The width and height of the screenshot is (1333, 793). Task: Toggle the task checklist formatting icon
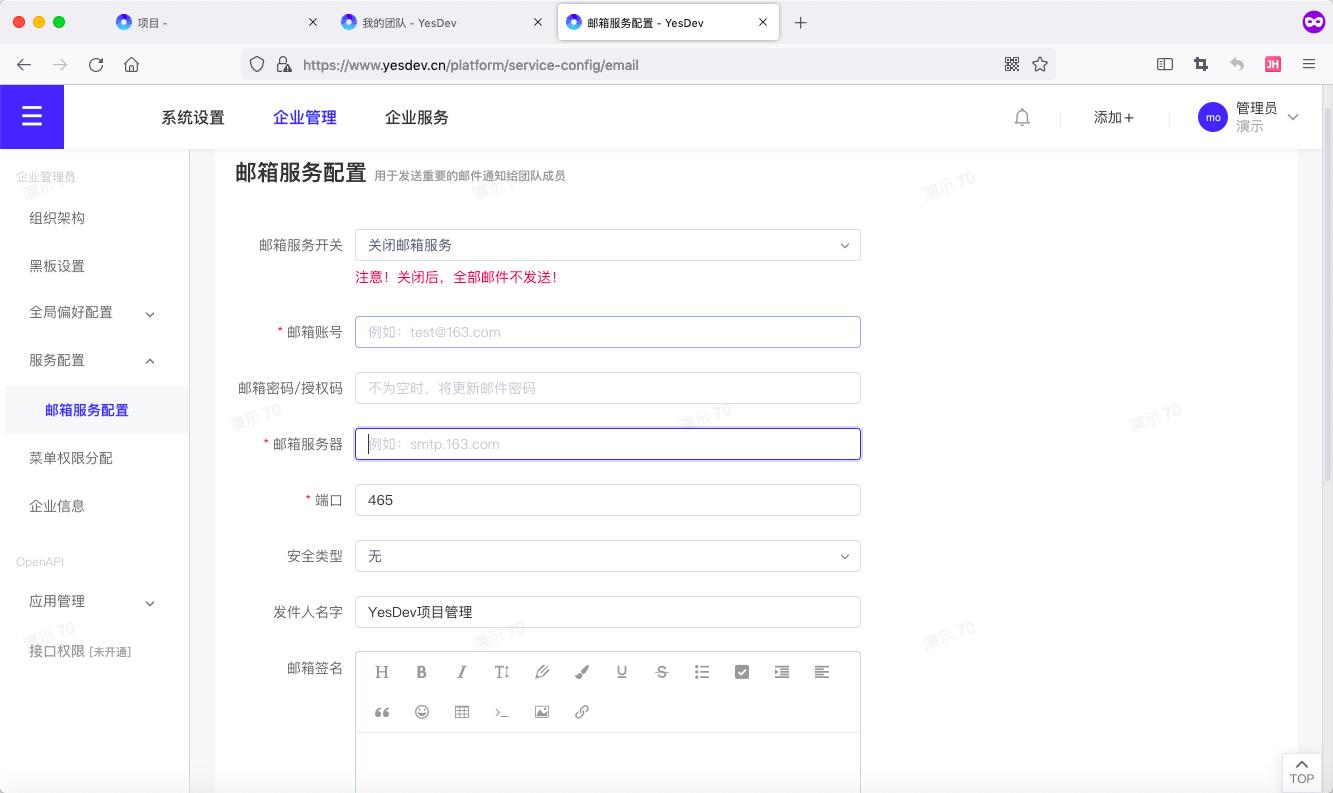741,671
